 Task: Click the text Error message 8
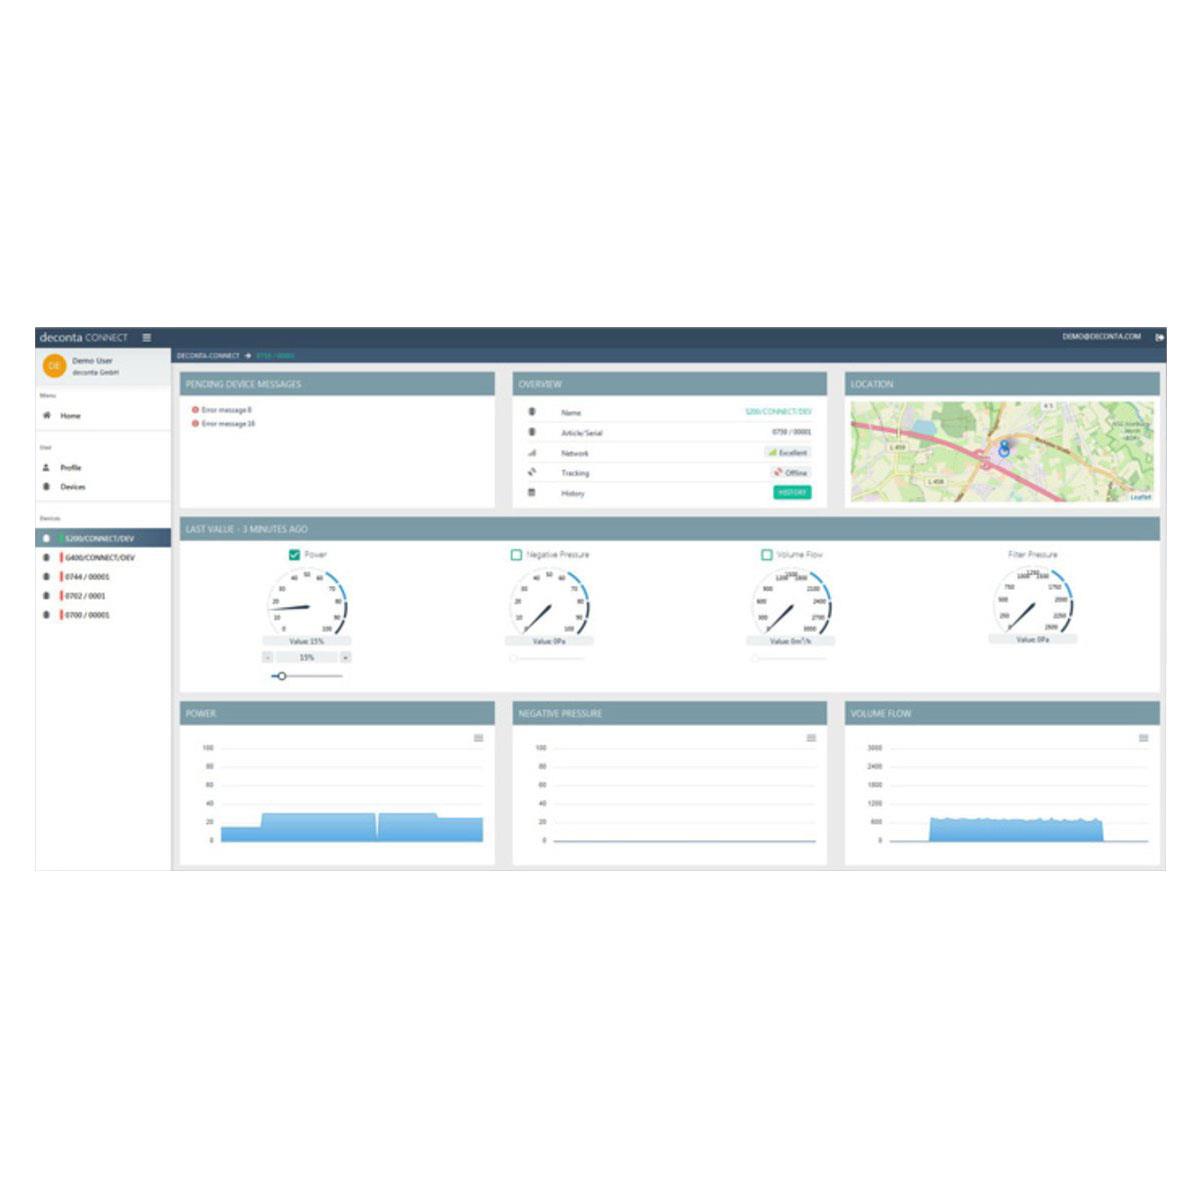227,410
